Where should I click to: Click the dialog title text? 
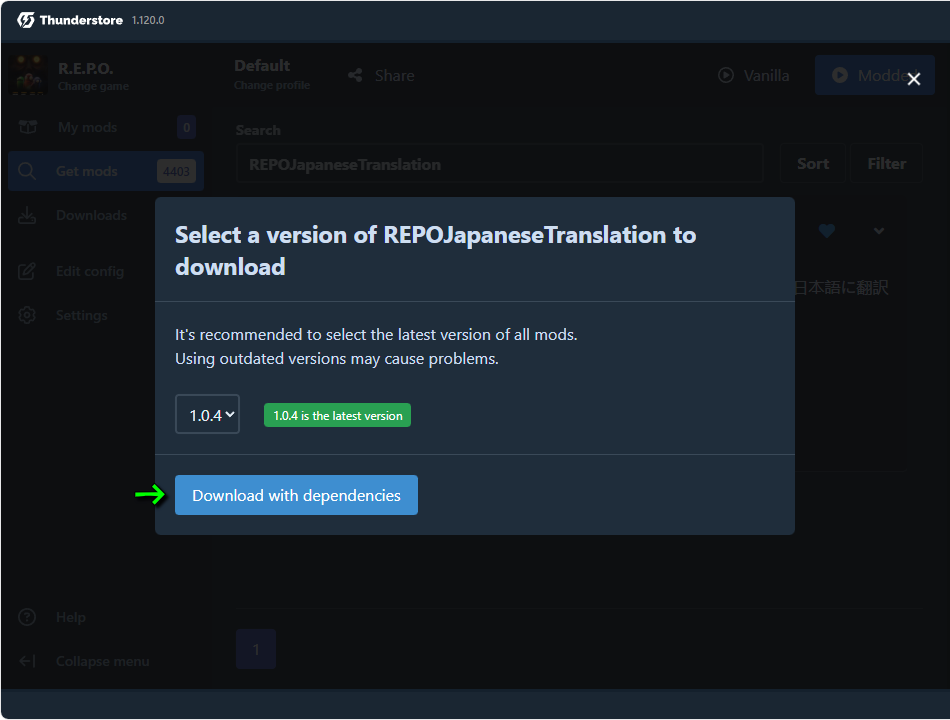[x=435, y=251]
